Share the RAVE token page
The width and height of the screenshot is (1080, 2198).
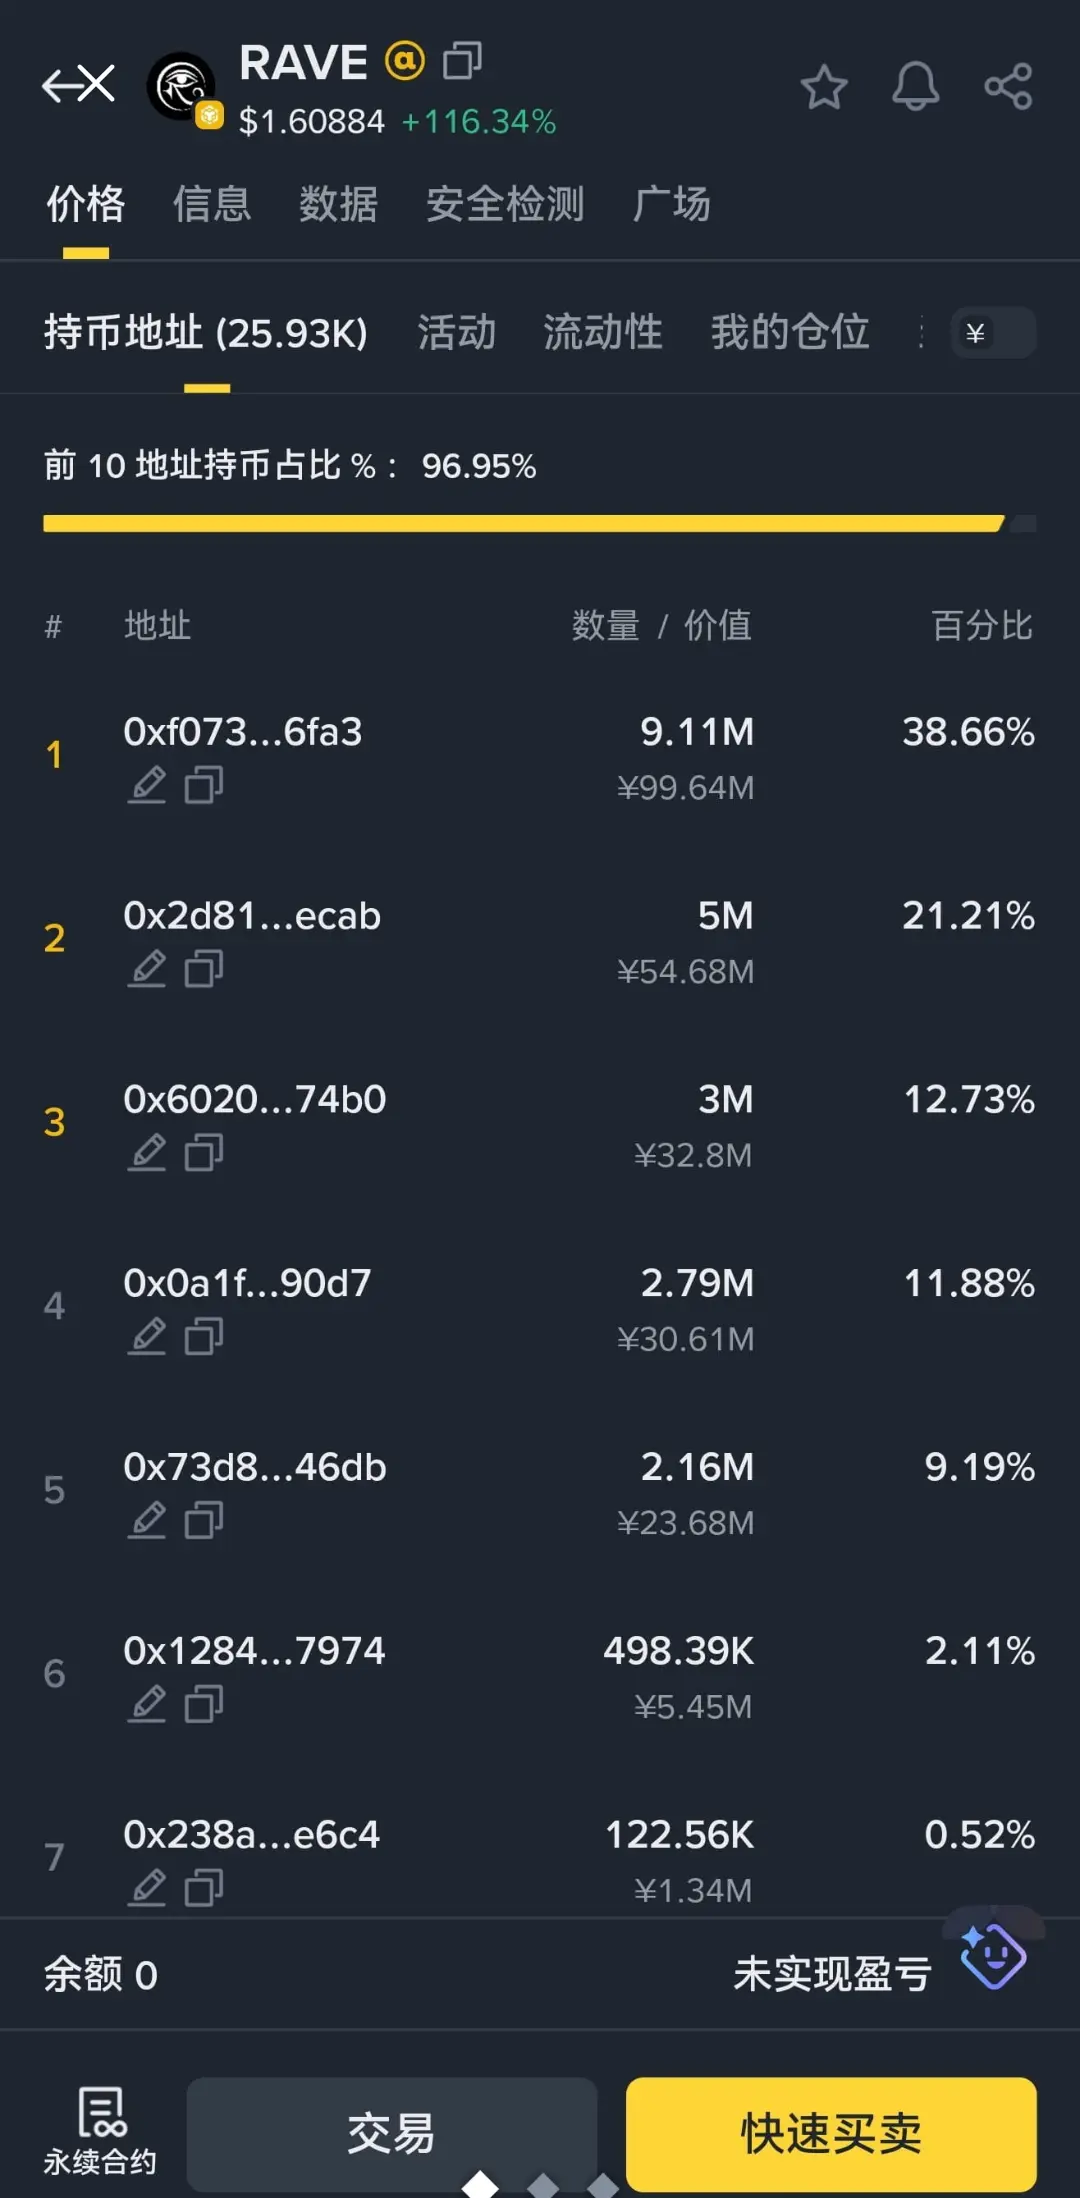click(x=1008, y=86)
